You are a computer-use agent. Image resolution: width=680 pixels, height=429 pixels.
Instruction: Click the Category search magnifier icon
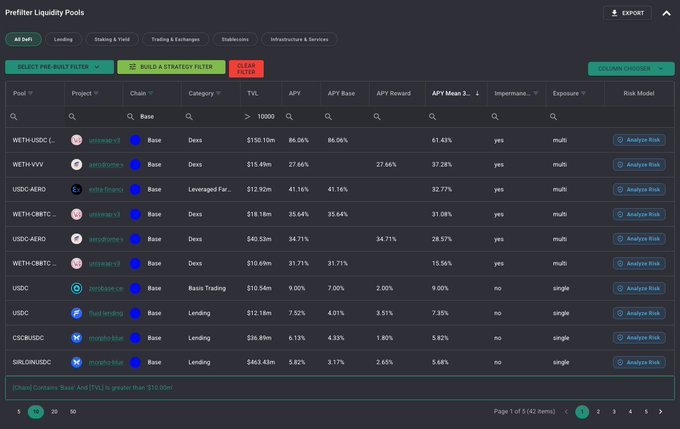pyautogui.click(x=189, y=117)
